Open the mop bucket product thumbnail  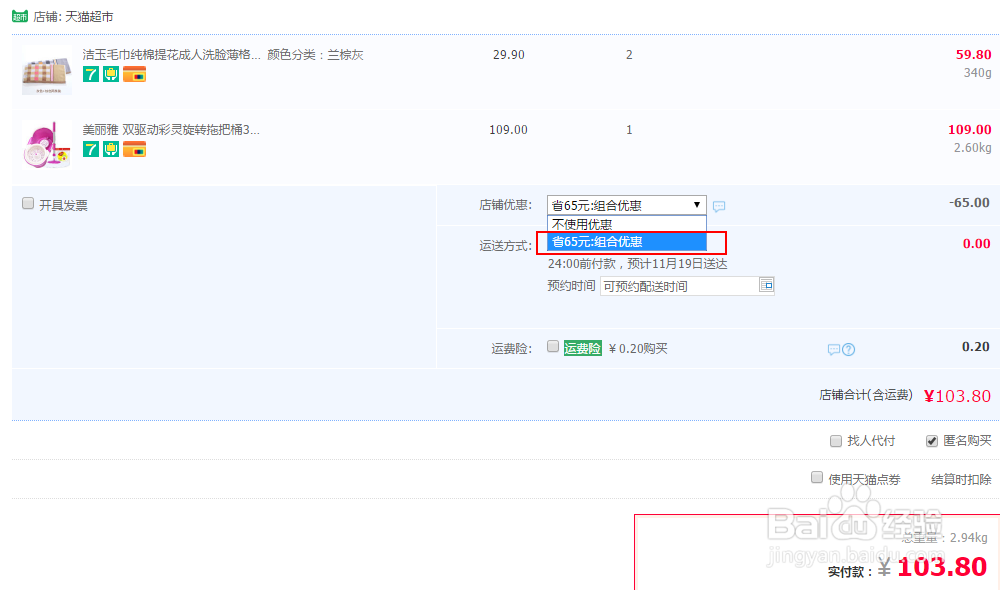point(47,145)
